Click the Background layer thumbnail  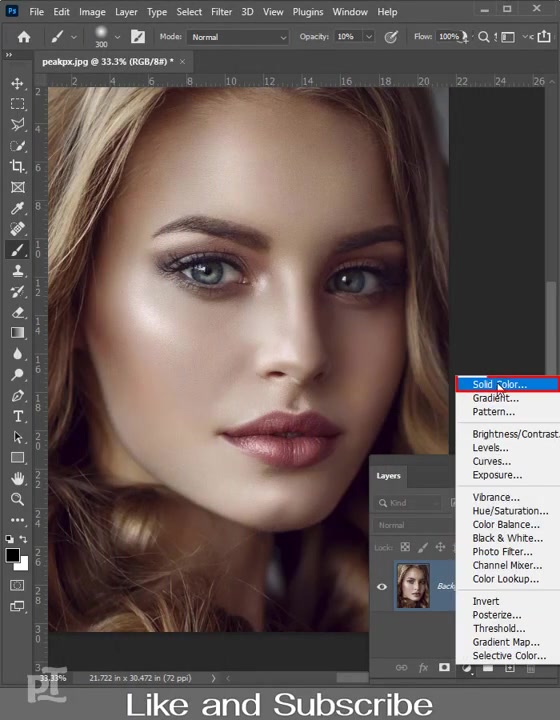(413, 586)
